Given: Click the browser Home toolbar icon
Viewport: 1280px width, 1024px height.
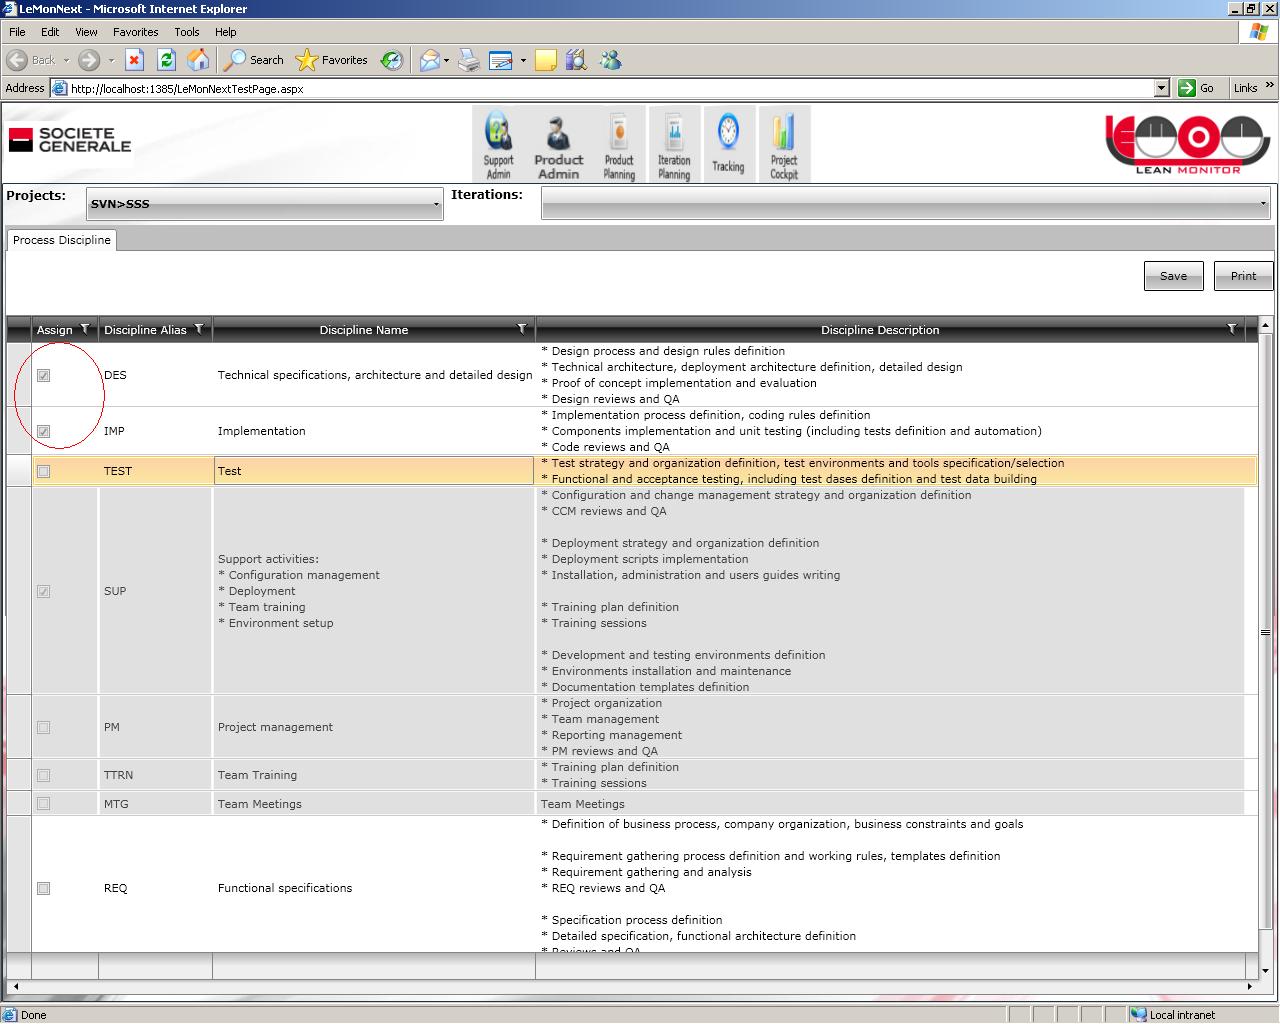Looking at the screenshot, I should [x=198, y=60].
